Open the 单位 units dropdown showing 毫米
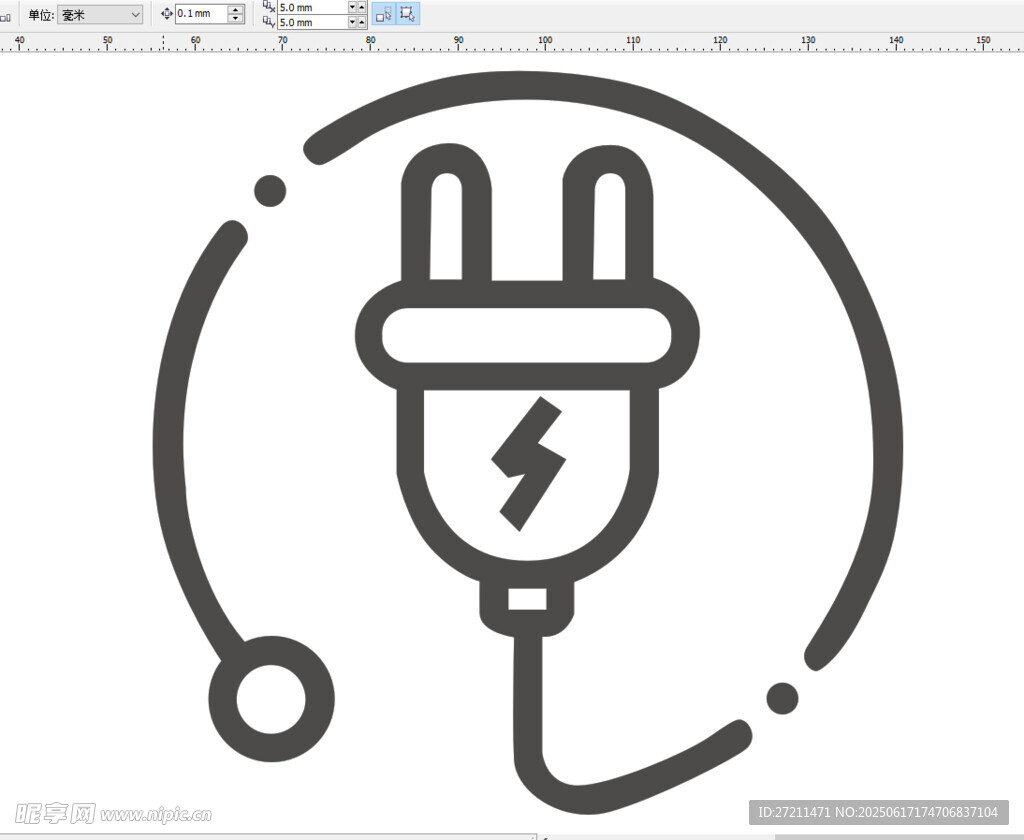The height and width of the screenshot is (840, 1024). tap(100, 14)
